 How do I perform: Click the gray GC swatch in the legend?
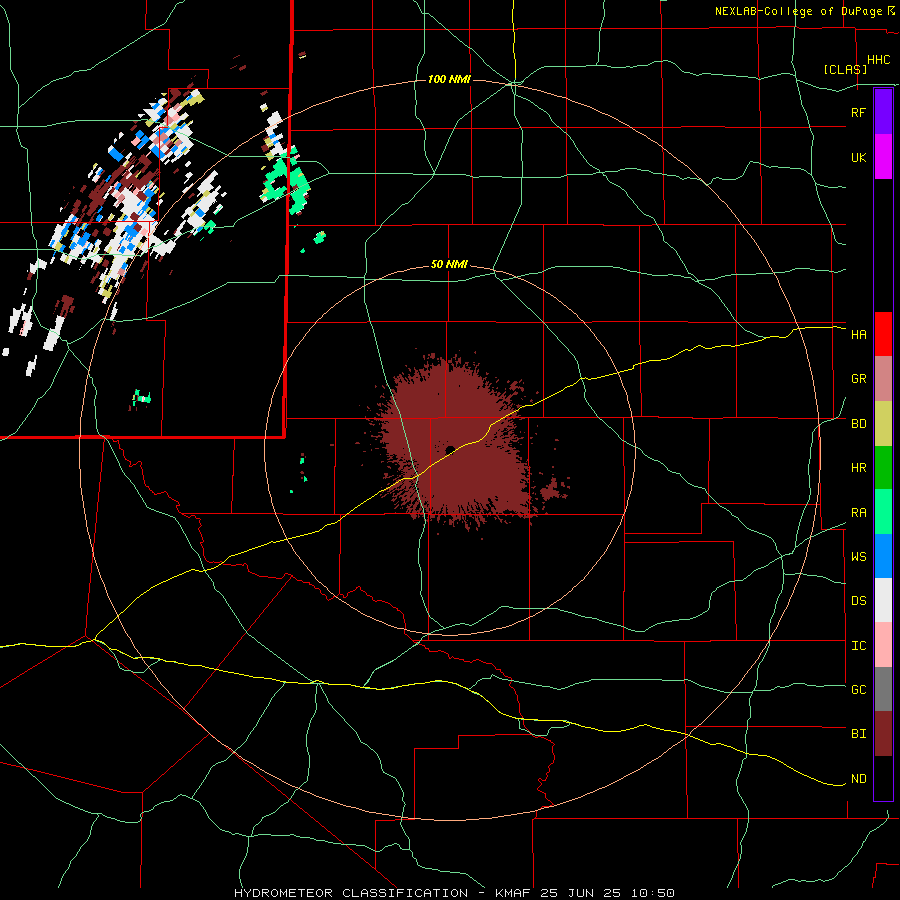click(x=883, y=689)
